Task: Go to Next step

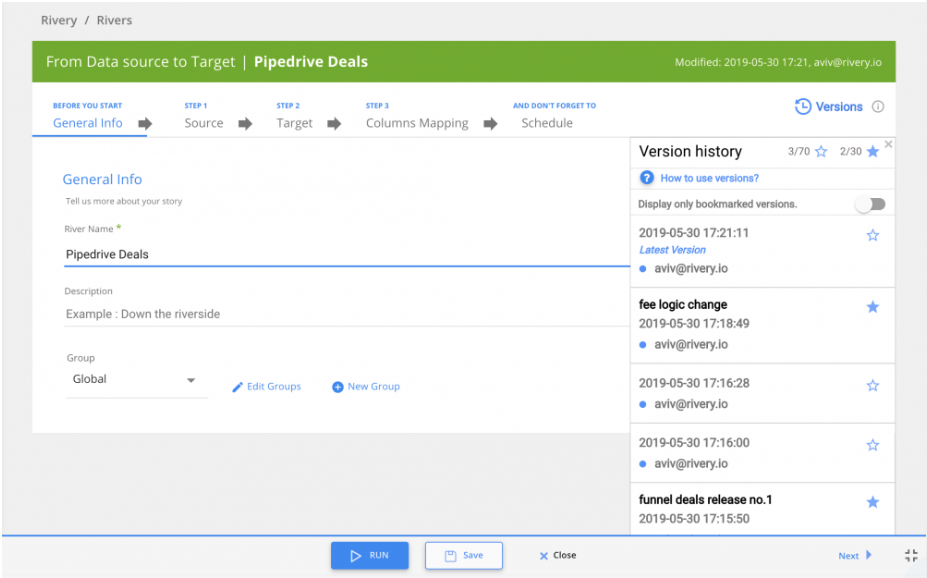Action: tap(855, 556)
